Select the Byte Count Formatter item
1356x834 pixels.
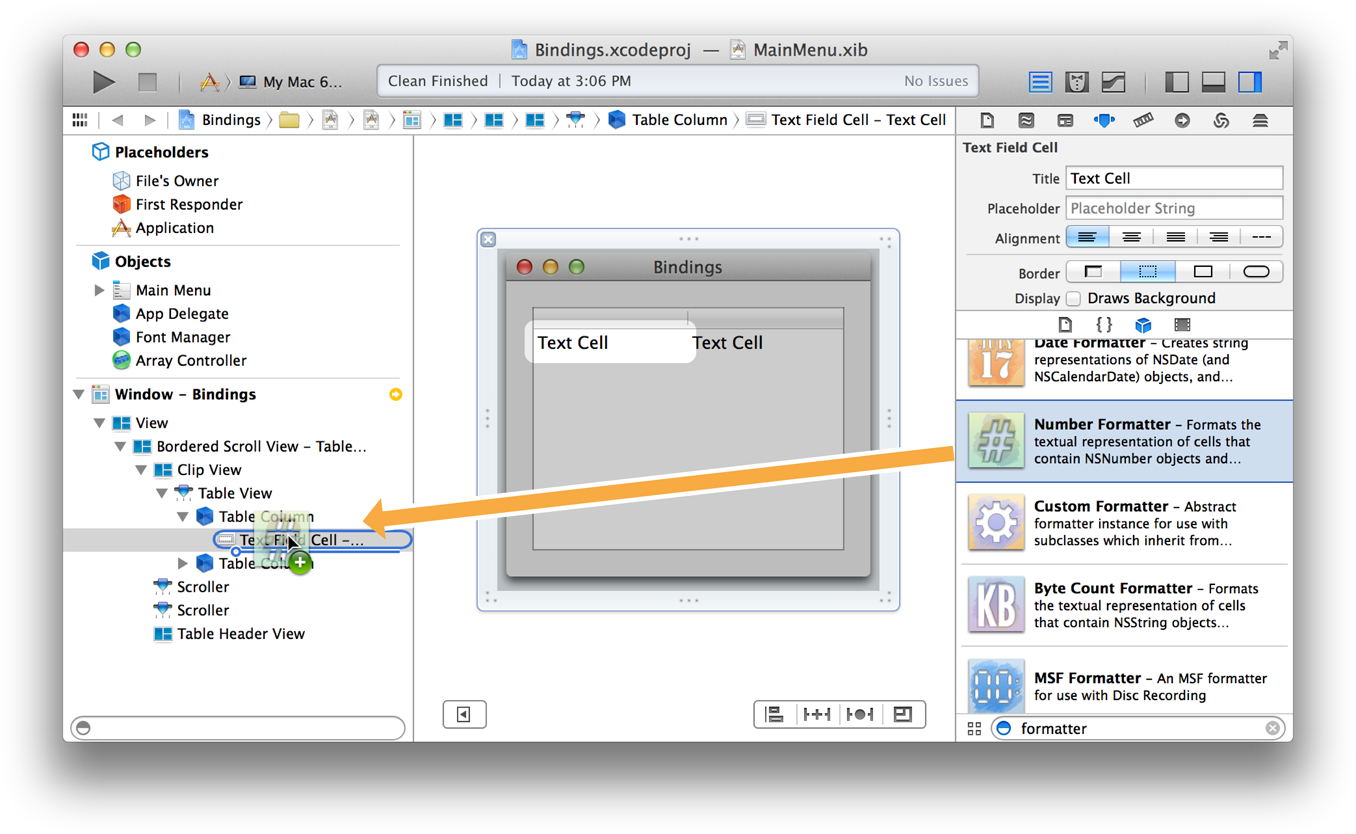click(1124, 605)
